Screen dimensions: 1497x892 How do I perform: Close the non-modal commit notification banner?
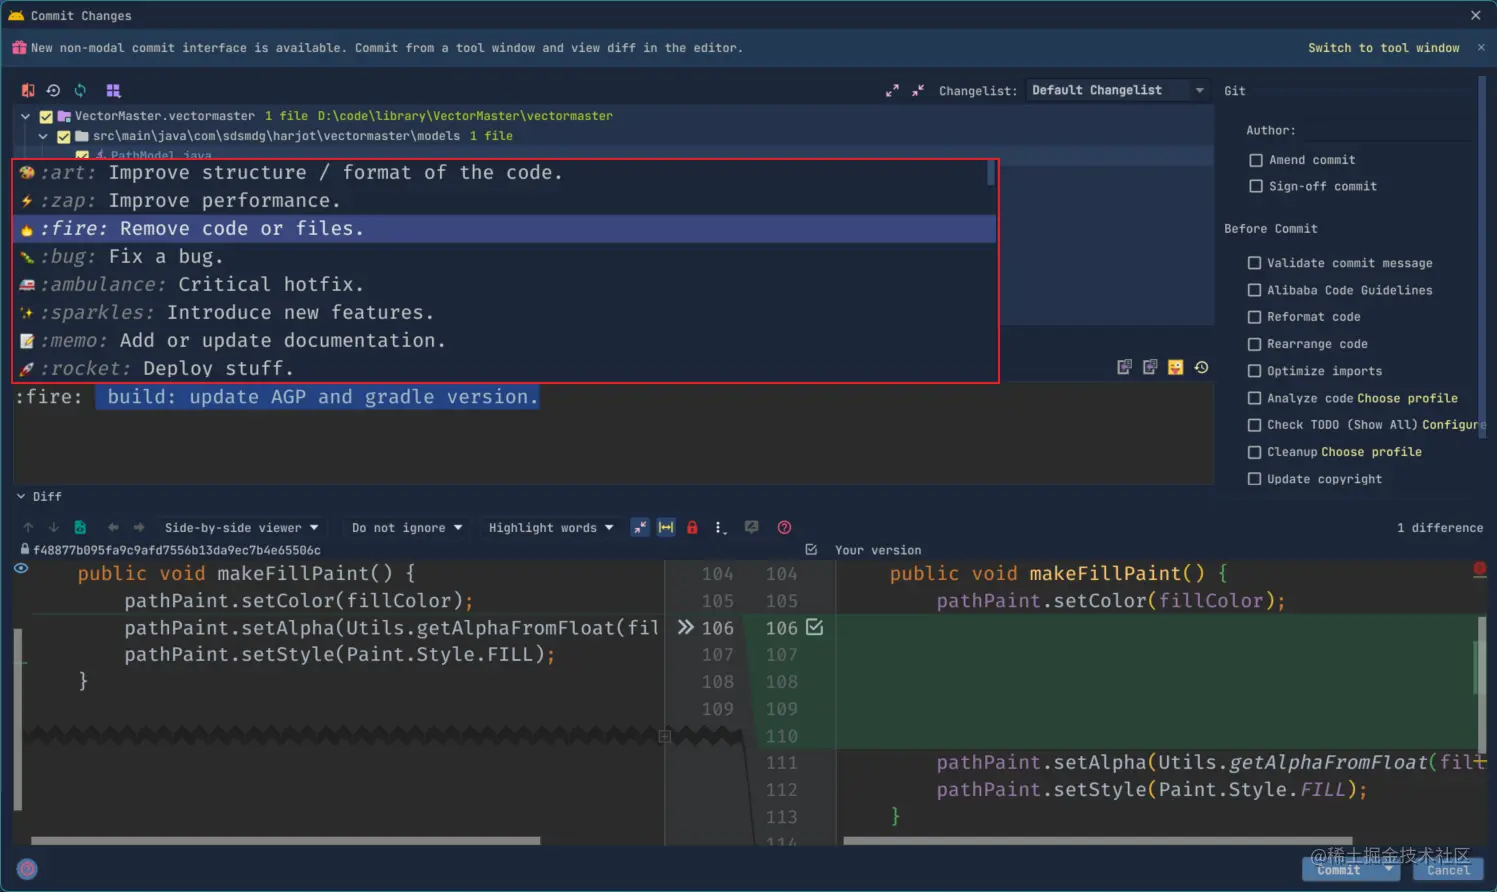pos(1481,47)
